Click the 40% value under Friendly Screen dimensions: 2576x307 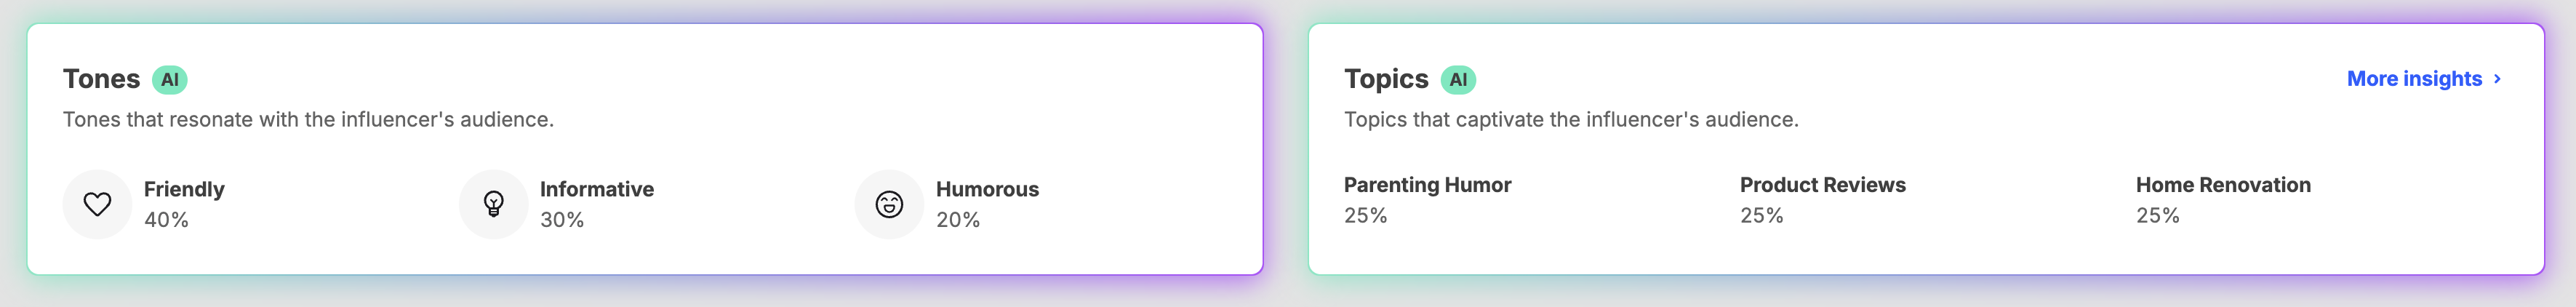(166, 219)
